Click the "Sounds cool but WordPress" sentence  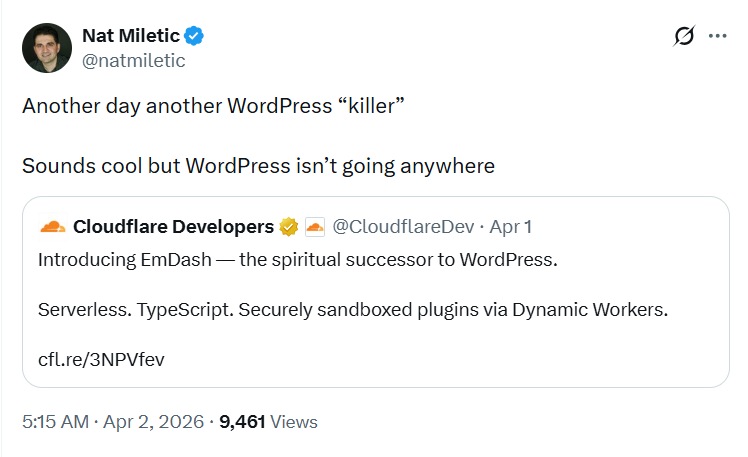[258, 165]
